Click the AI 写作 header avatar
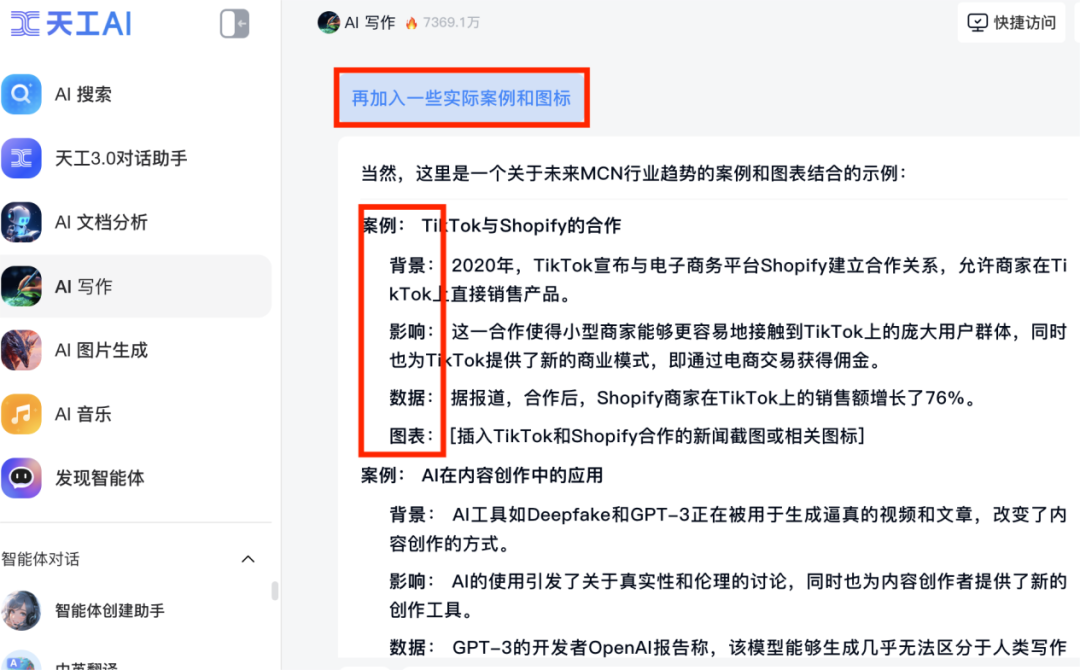This screenshot has height=670, width=1080. tap(328, 23)
